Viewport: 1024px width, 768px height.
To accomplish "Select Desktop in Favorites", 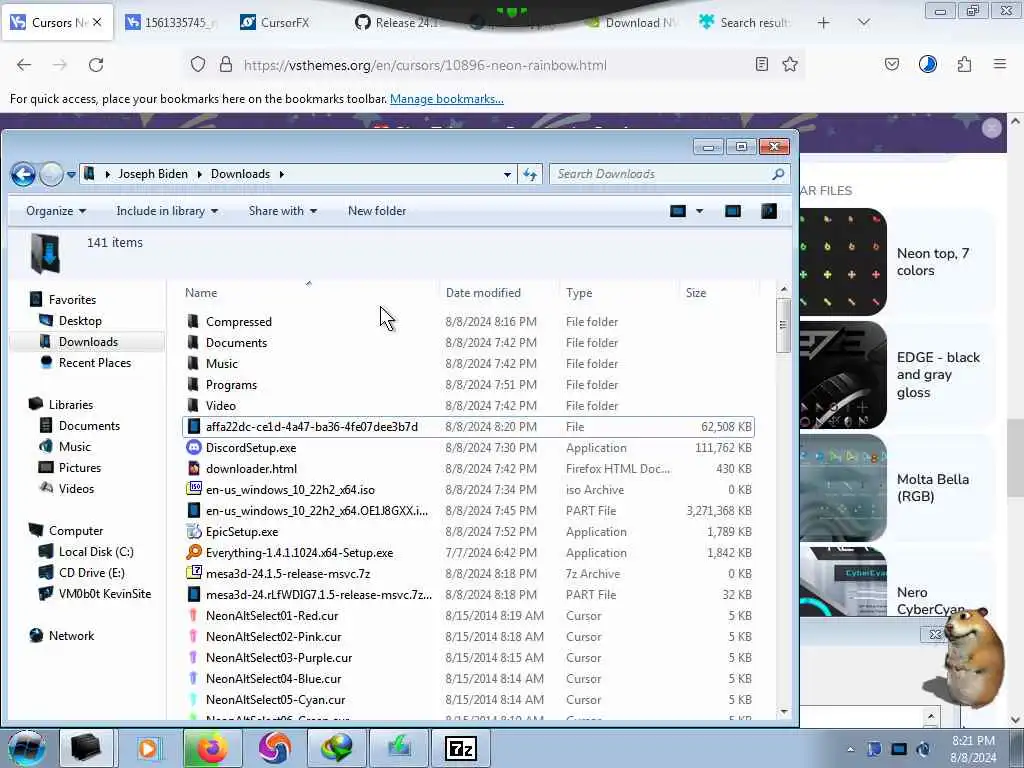I will click(x=80, y=321).
